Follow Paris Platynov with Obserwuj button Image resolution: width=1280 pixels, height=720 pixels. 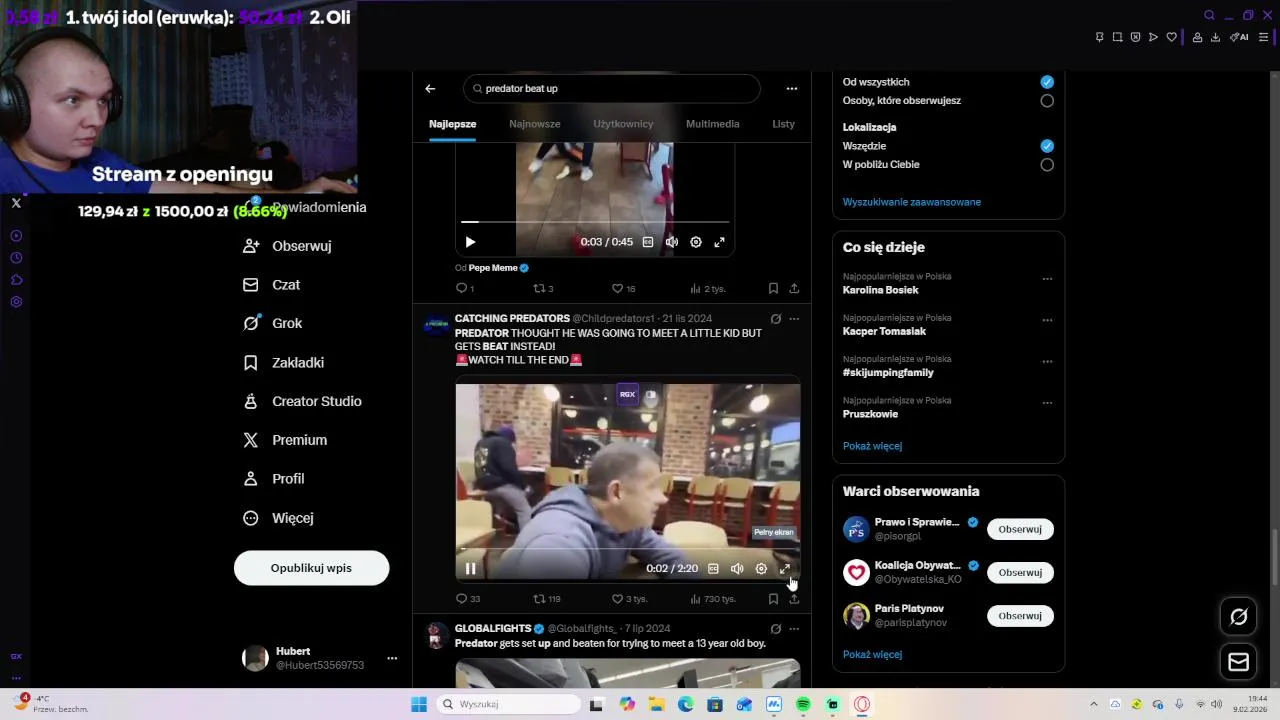click(x=1020, y=616)
